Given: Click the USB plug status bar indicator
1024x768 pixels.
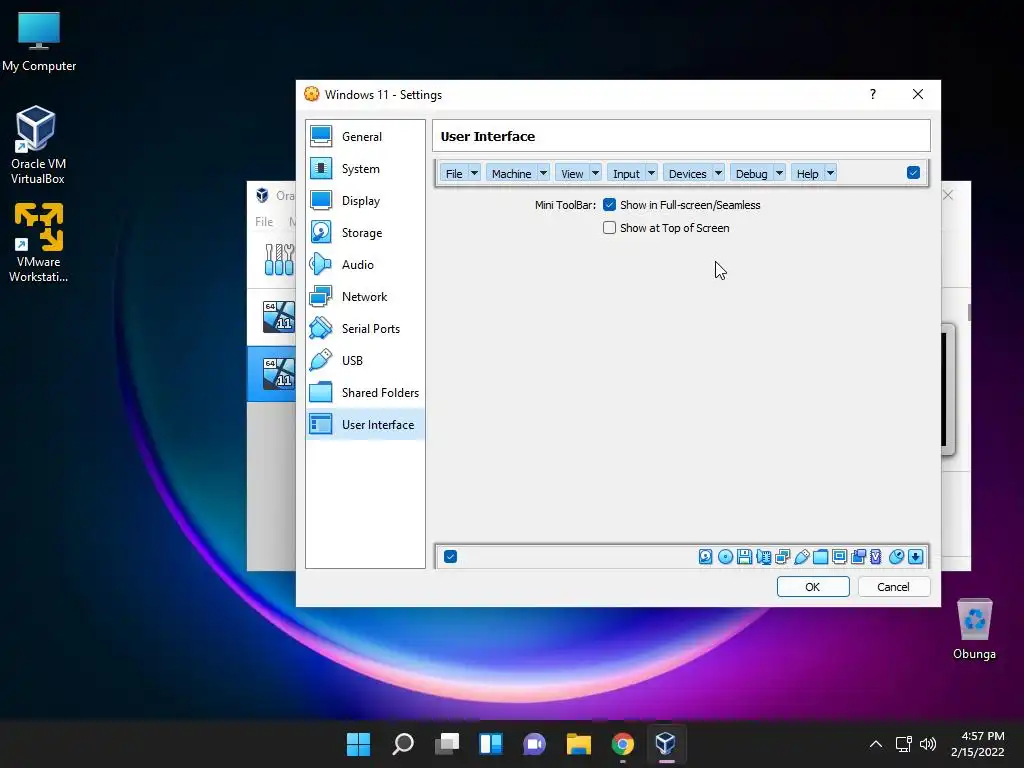Looking at the screenshot, I should 801,556.
